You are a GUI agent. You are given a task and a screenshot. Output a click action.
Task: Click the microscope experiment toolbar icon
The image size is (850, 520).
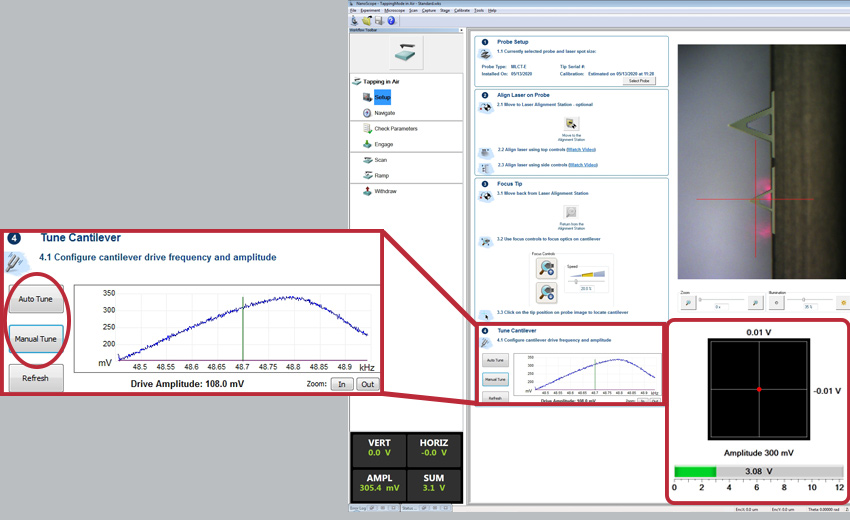pyautogui.click(x=355, y=21)
